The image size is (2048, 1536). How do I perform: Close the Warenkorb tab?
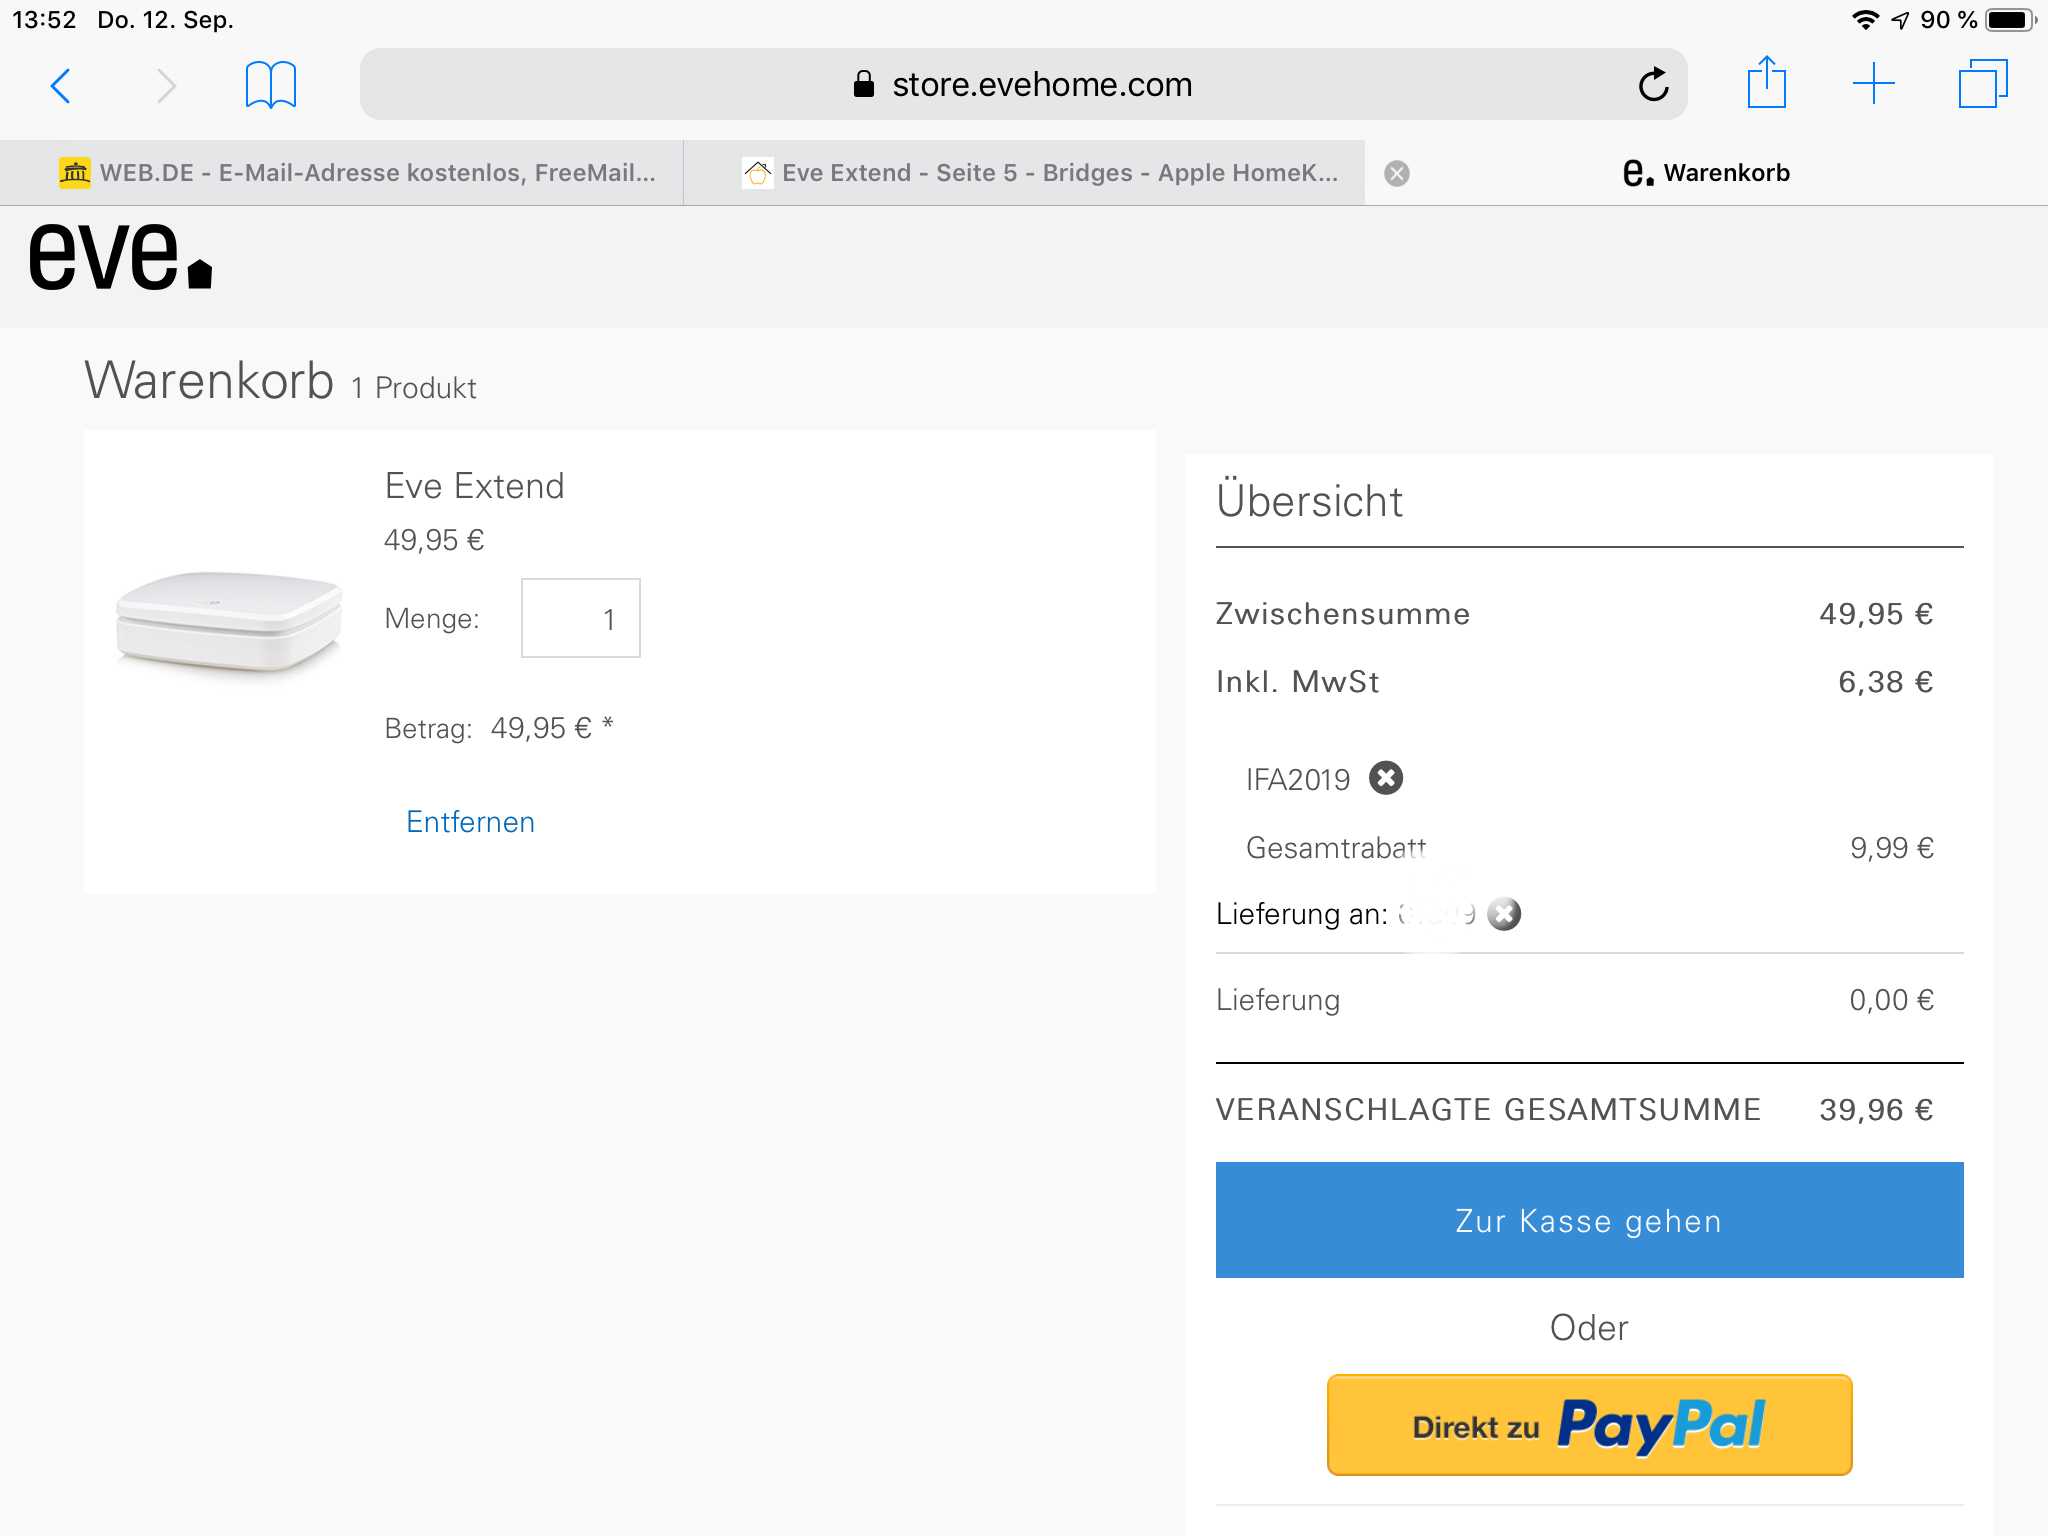(1397, 174)
